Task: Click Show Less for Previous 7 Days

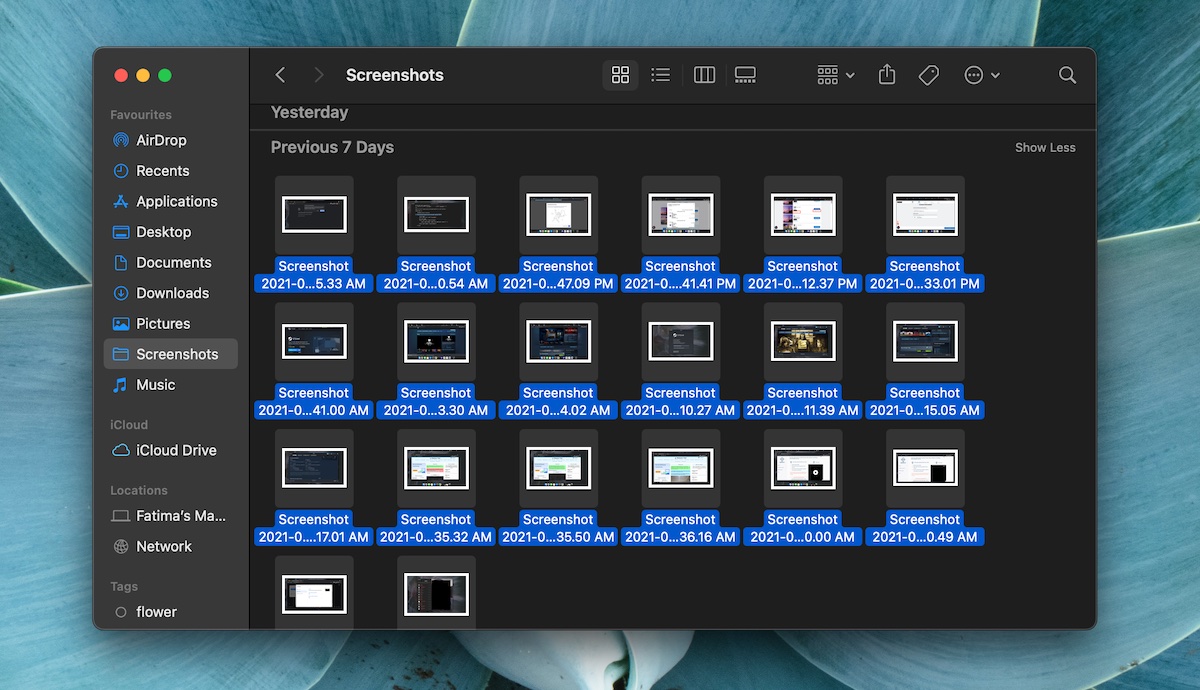Action: pos(1045,147)
